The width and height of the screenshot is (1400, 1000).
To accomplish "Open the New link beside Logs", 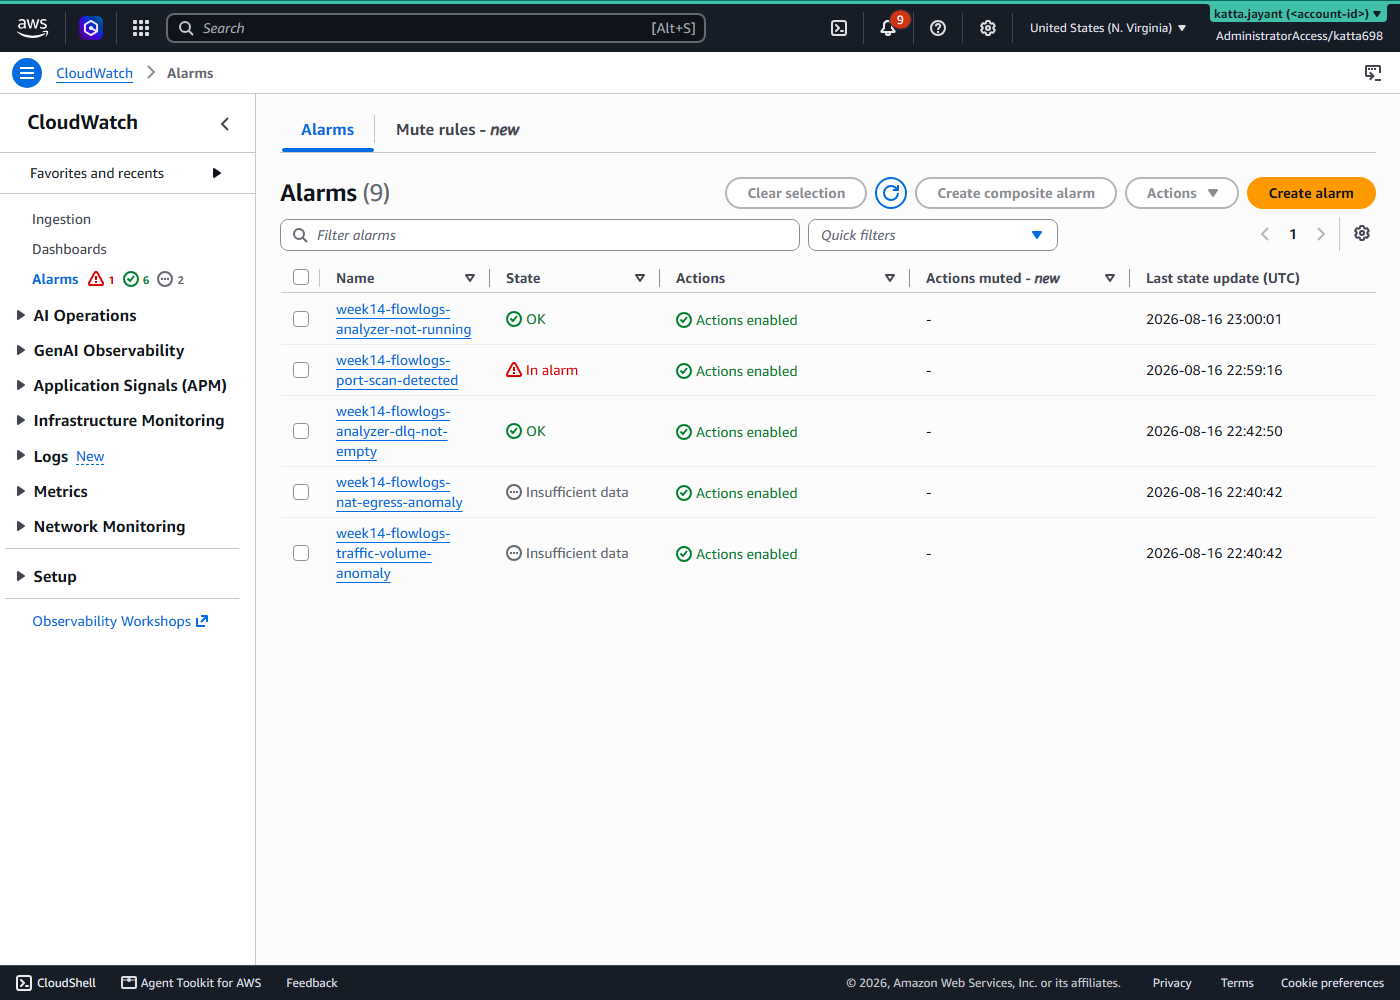I will [90, 456].
